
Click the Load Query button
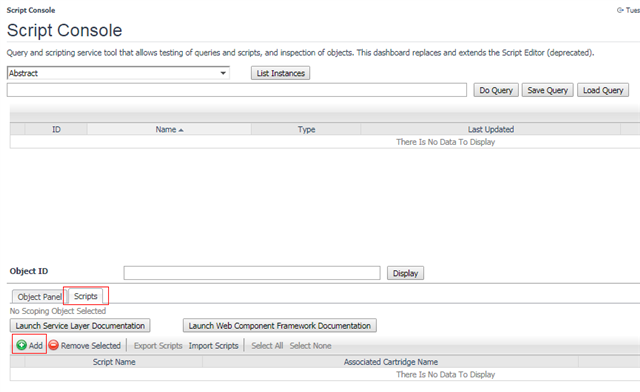point(603,90)
